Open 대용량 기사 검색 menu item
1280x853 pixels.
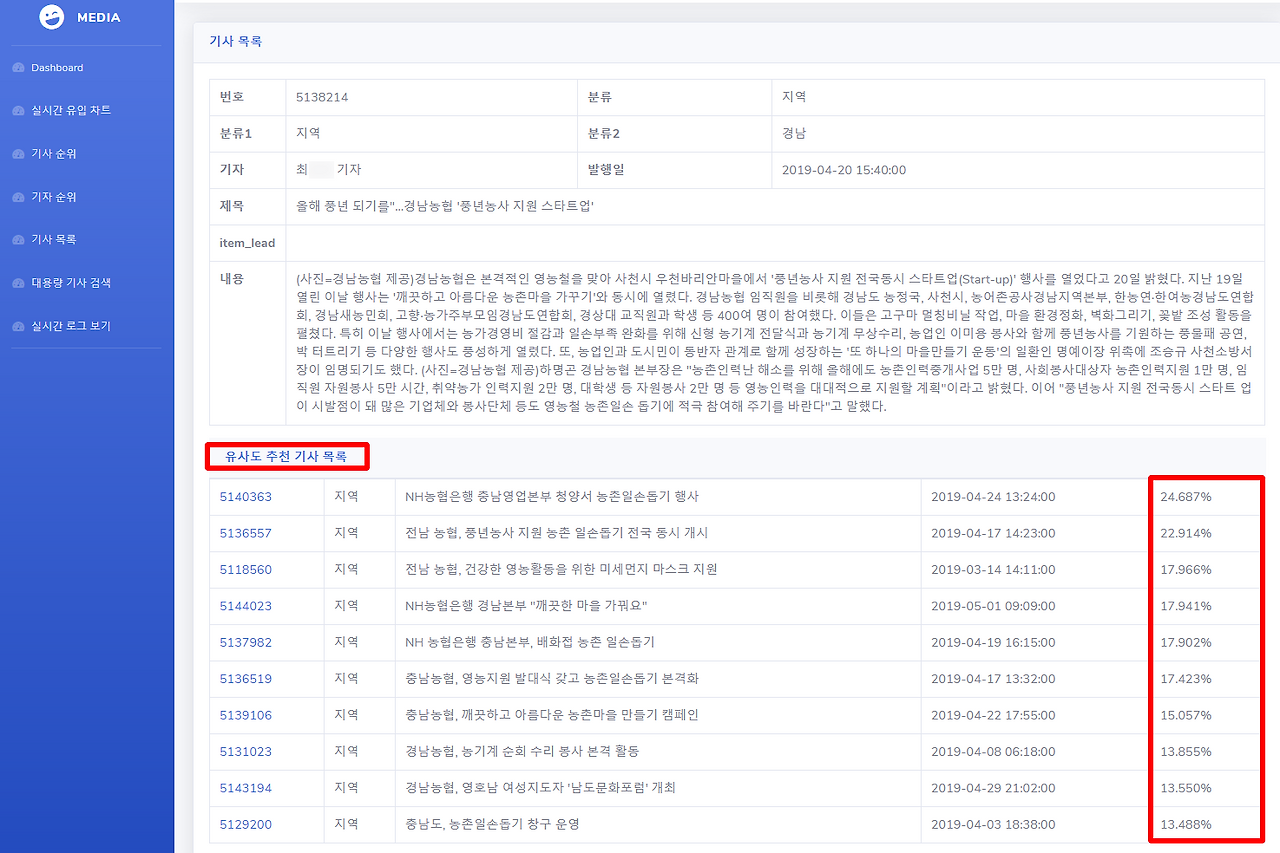71,283
